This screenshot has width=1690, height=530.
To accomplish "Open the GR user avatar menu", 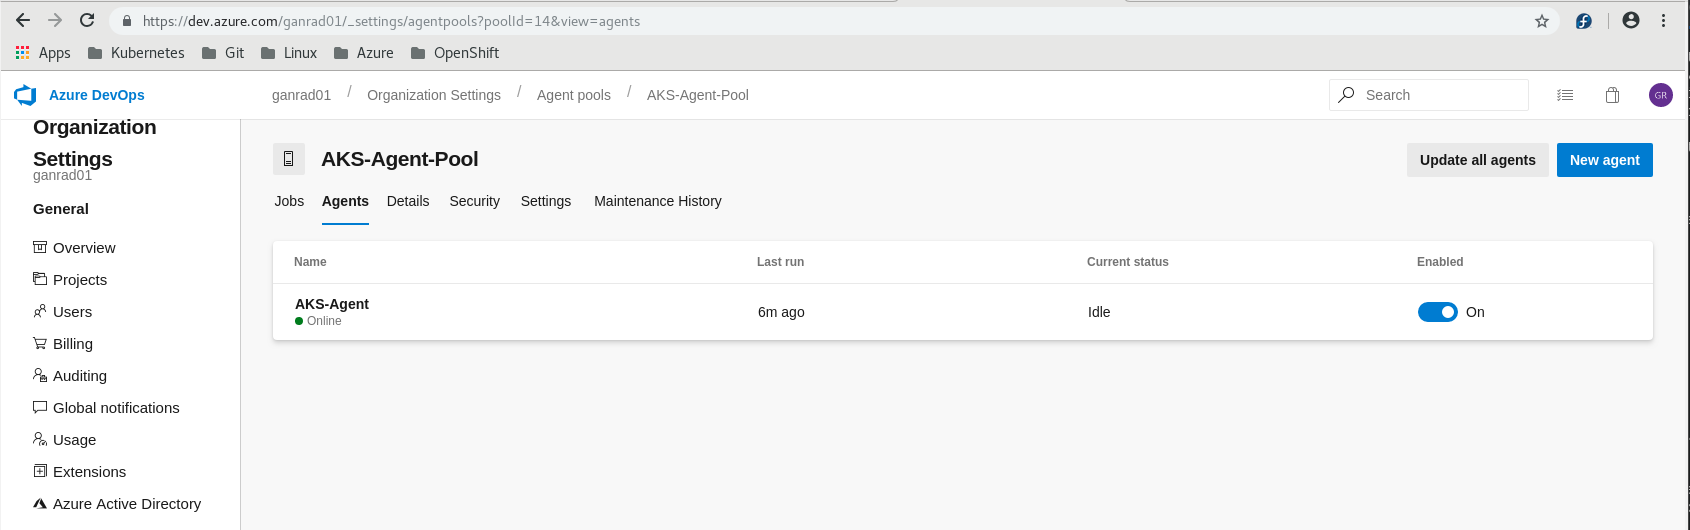I will tap(1661, 95).
